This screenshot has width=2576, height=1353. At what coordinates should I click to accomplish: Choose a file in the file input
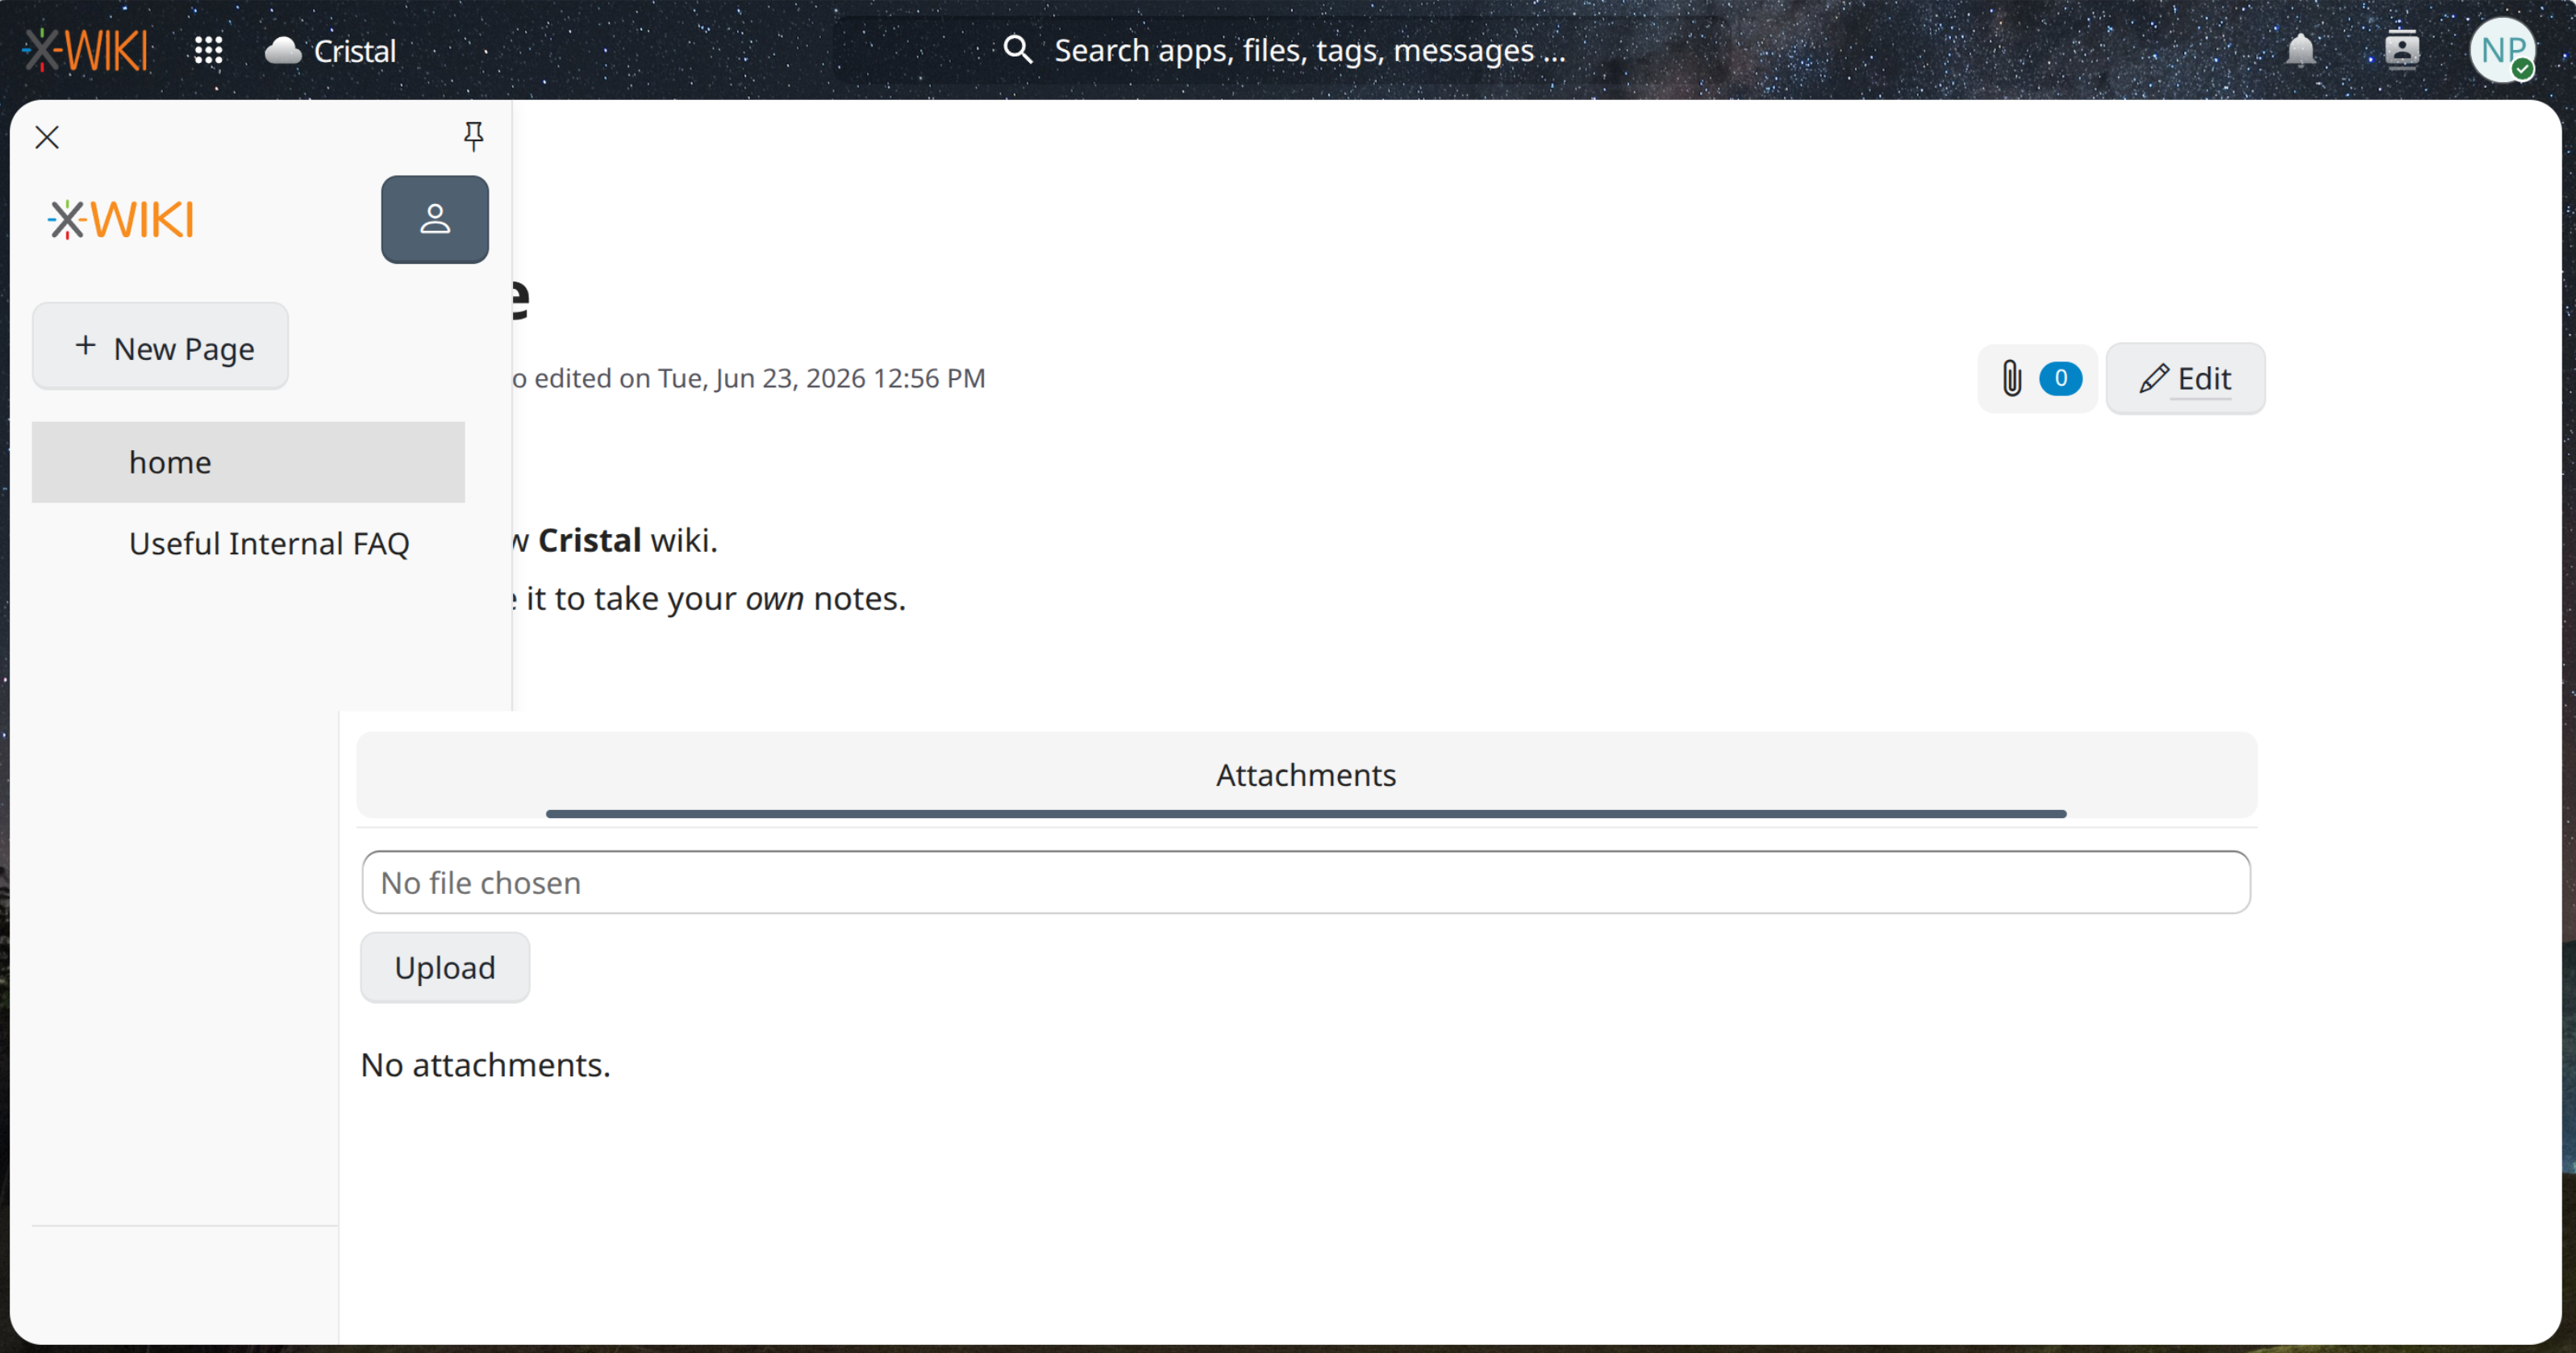[1306, 882]
